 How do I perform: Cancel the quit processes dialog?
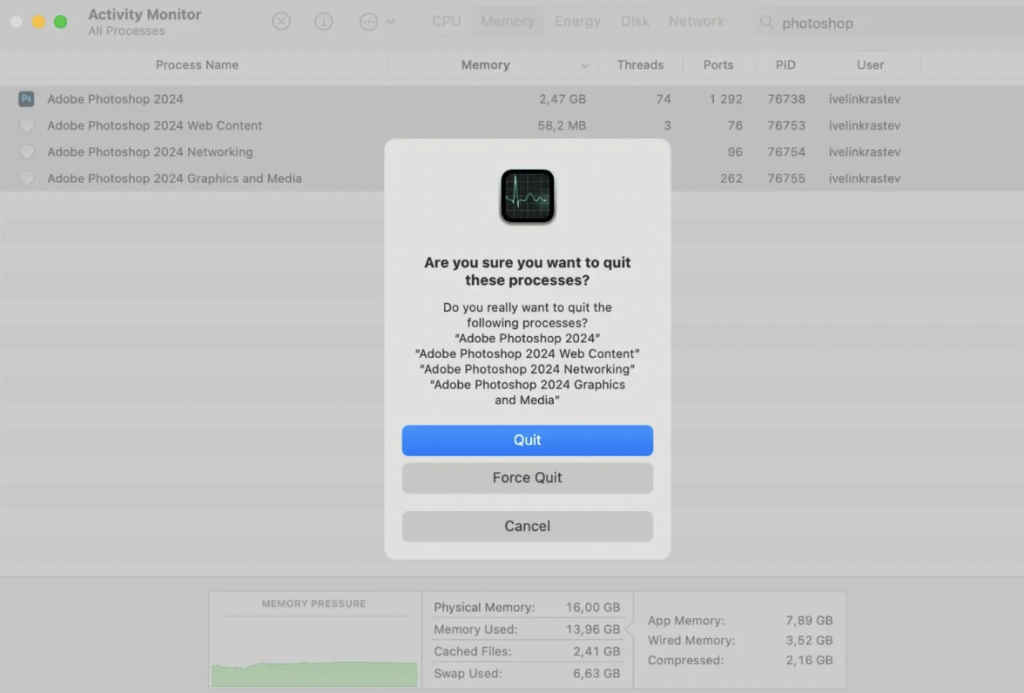click(527, 526)
